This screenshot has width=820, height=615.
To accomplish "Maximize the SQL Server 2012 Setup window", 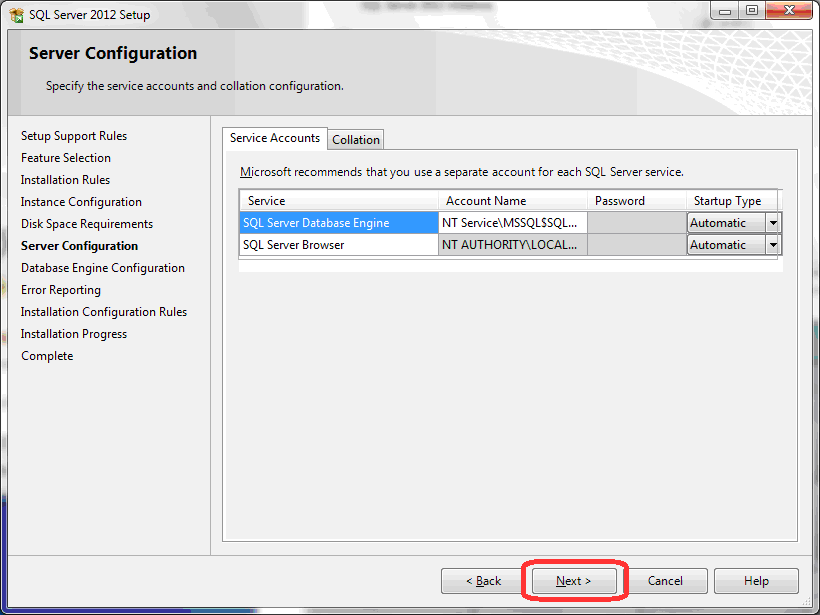I will click(751, 10).
